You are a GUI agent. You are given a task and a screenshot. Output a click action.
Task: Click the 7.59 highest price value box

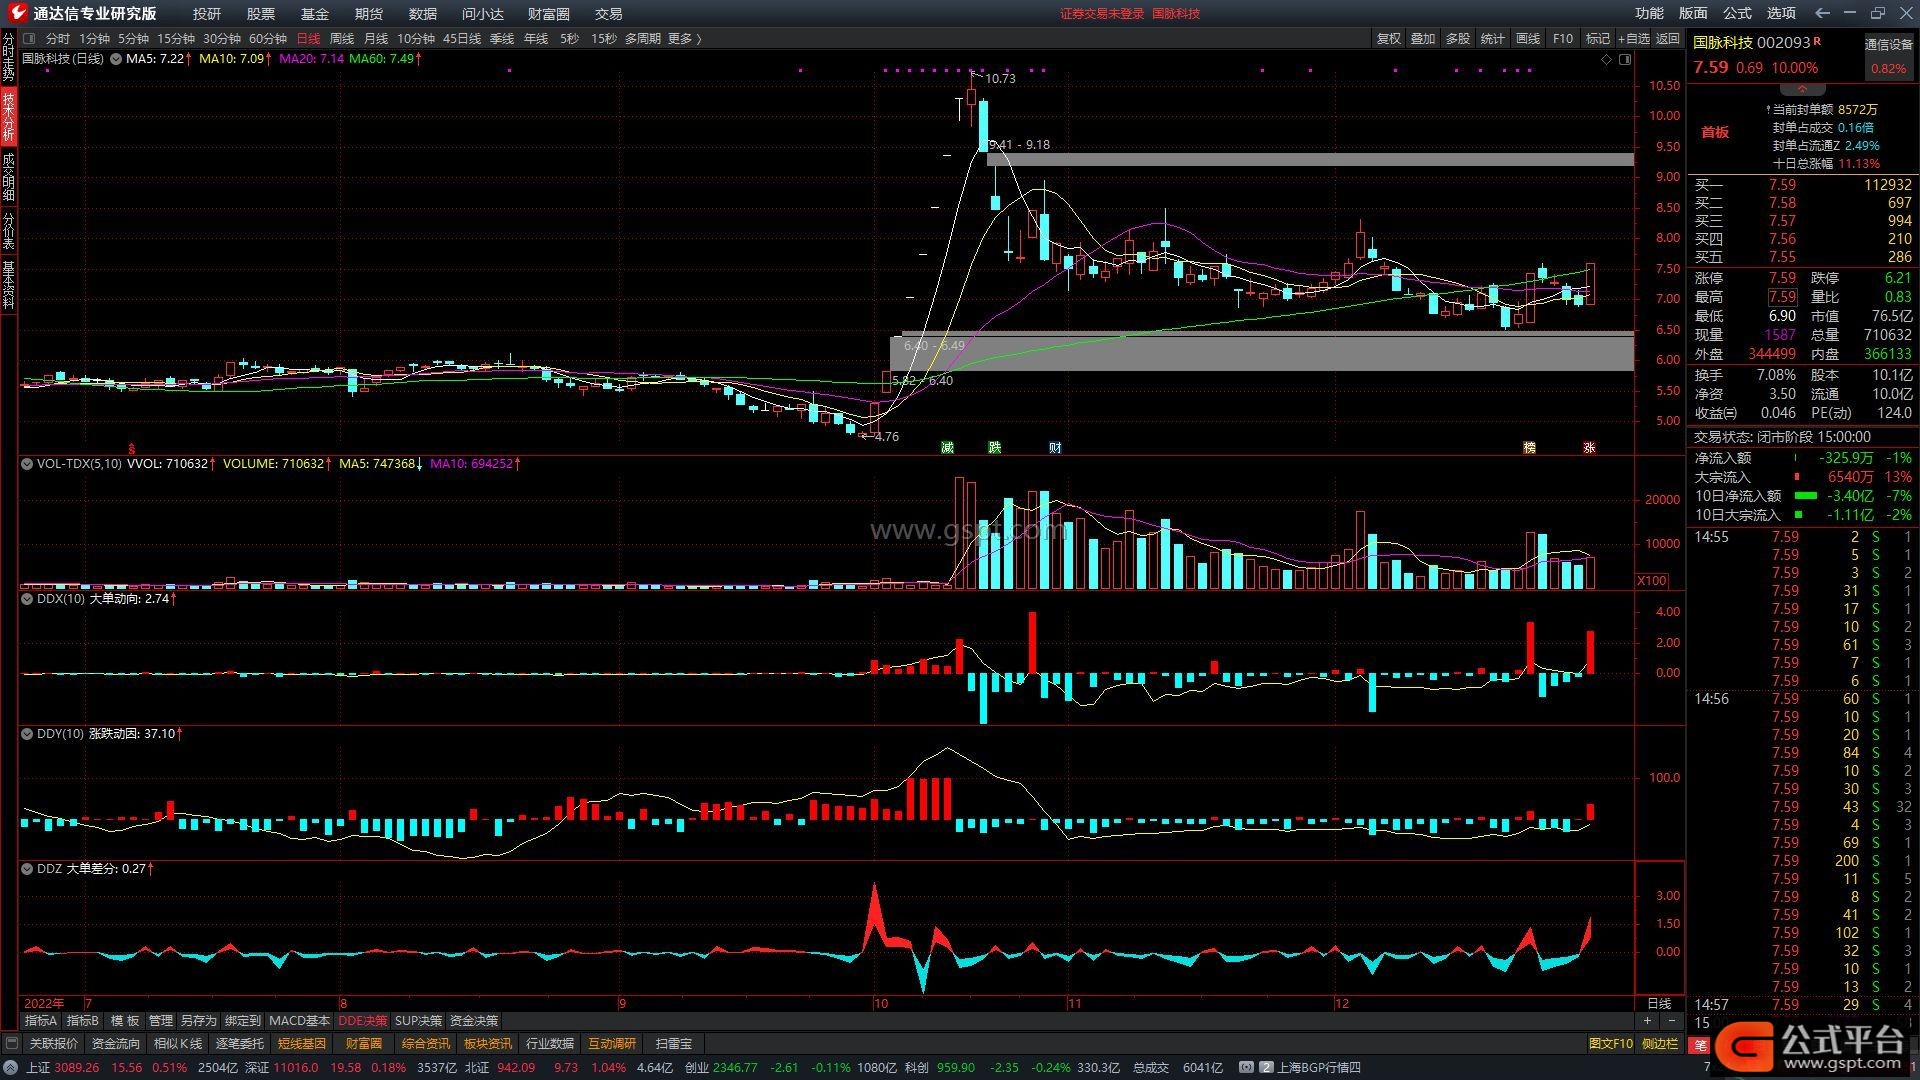pyautogui.click(x=1782, y=297)
